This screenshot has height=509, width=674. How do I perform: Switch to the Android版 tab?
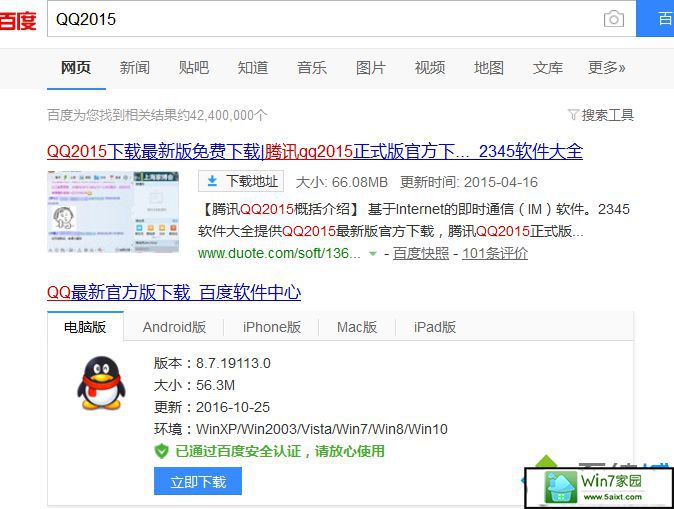[174, 327]
